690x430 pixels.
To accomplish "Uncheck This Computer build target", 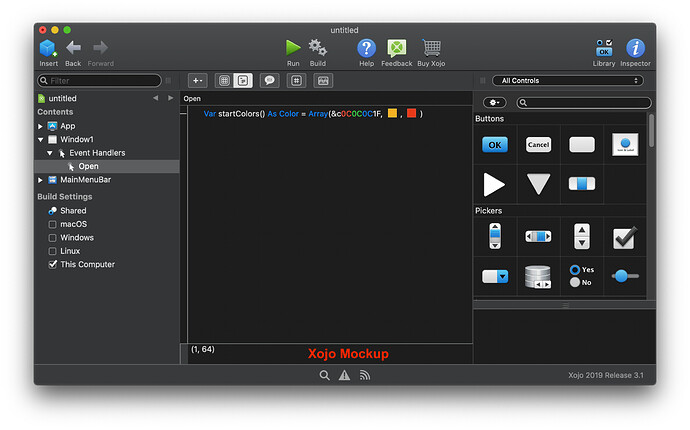I will click(x=52, y=265).
